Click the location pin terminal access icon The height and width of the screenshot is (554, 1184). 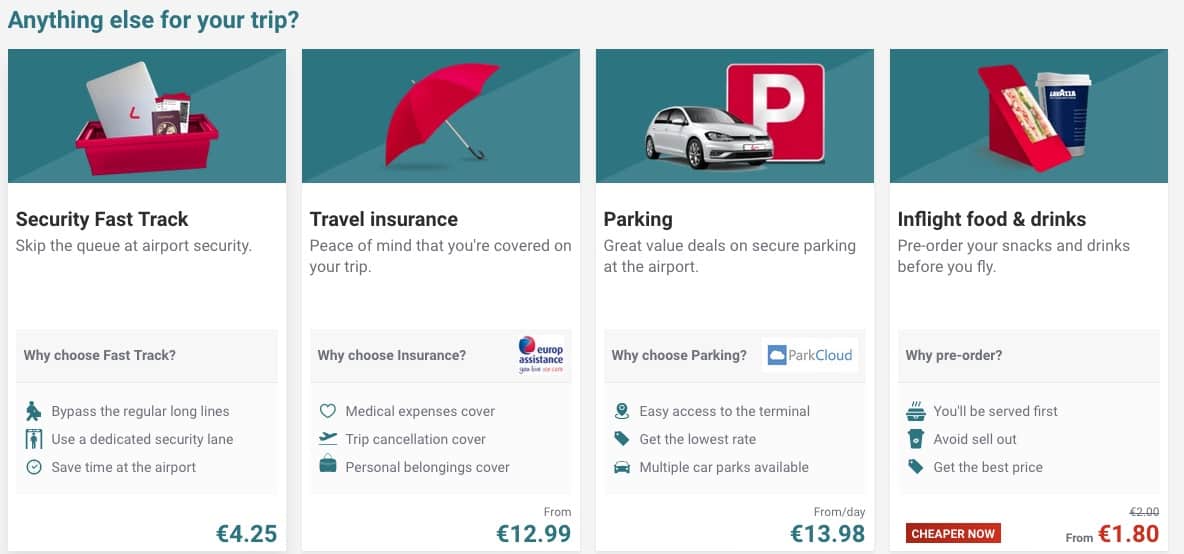click(621, 411)
